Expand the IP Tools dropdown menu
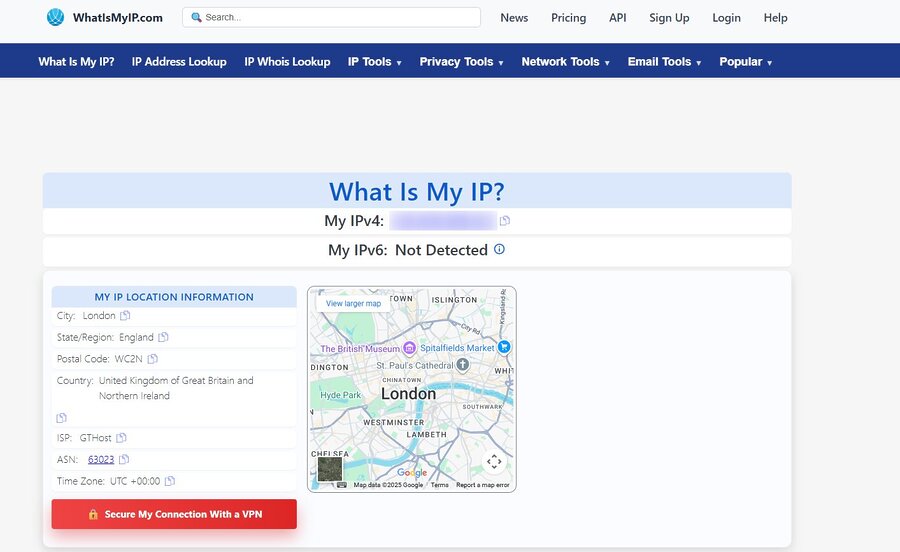This screenshot has width=900, height=552. click(374, 62)
